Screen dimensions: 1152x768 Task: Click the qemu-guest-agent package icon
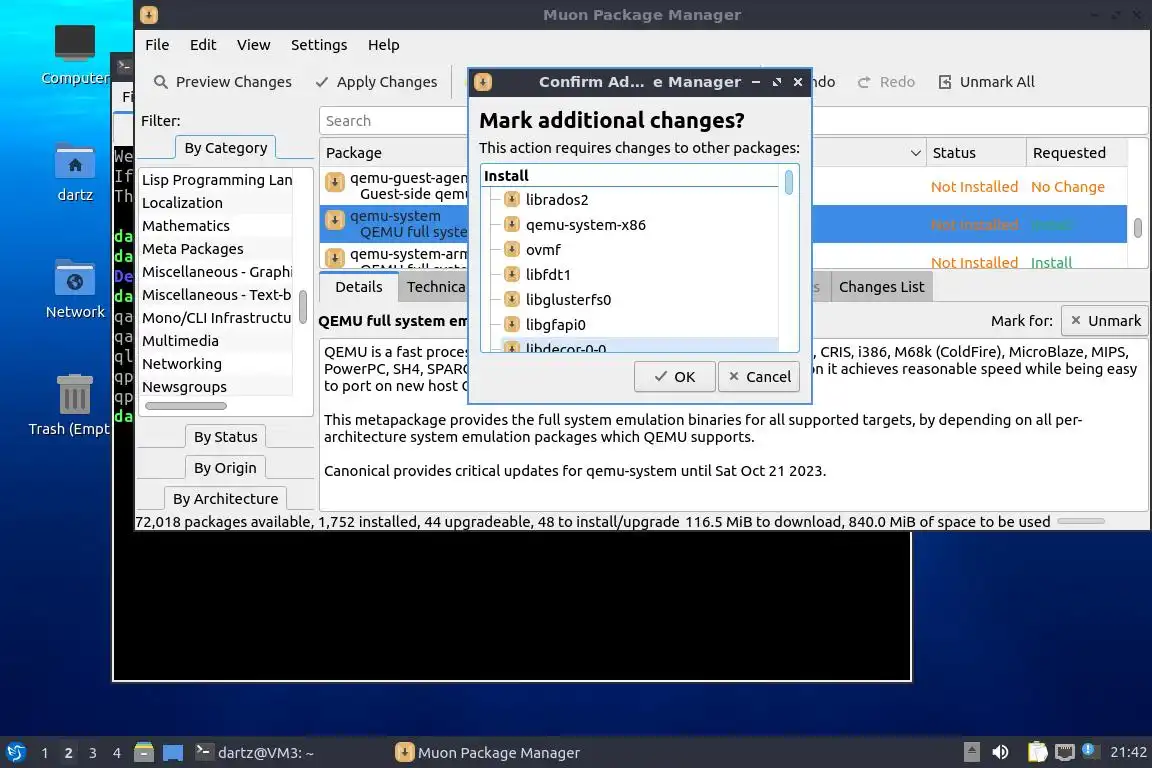pyautogui.click(x=335, y=182)
